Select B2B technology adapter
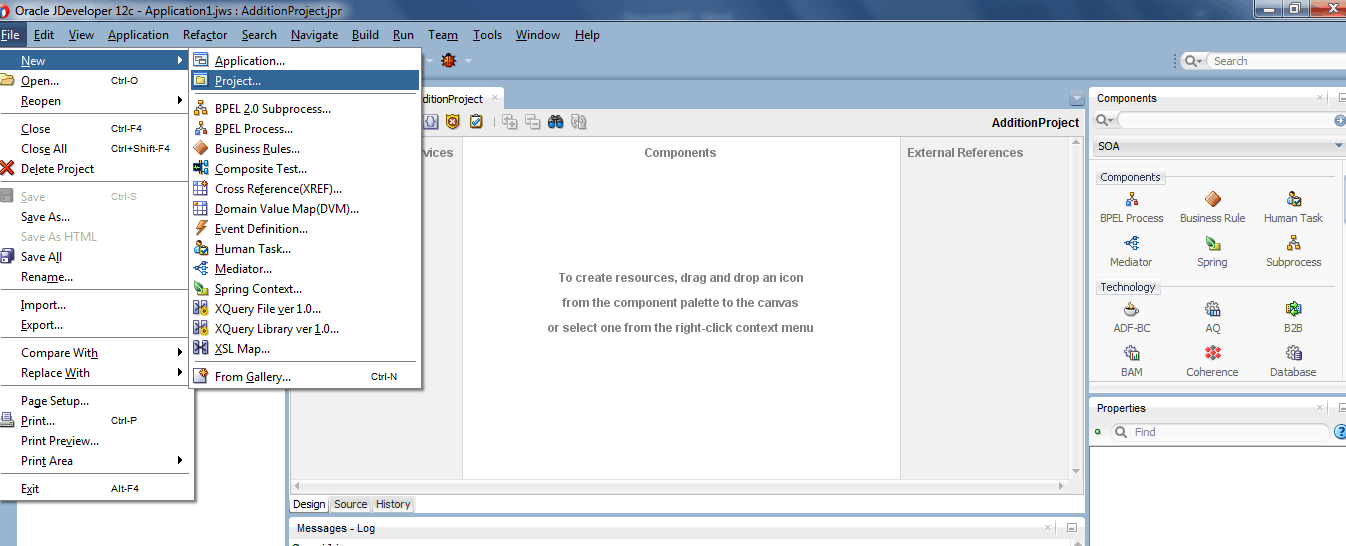 click(1293, 318)
